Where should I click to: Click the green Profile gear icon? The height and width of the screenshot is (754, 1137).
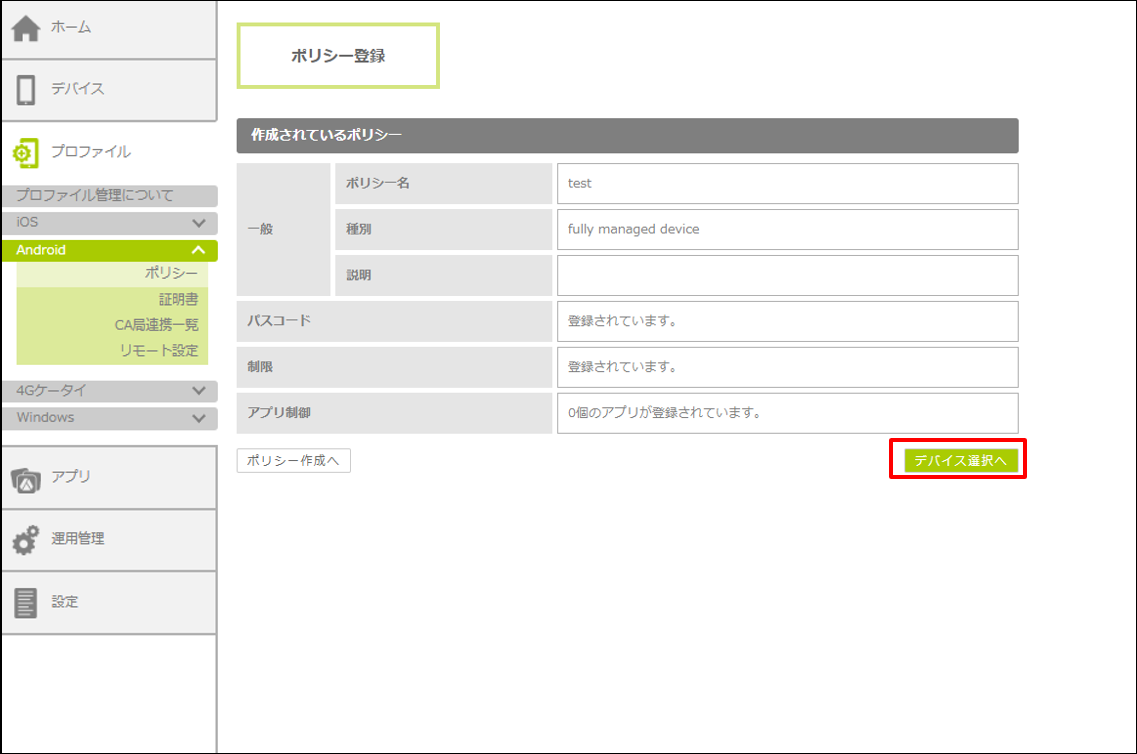coord(25,152)
